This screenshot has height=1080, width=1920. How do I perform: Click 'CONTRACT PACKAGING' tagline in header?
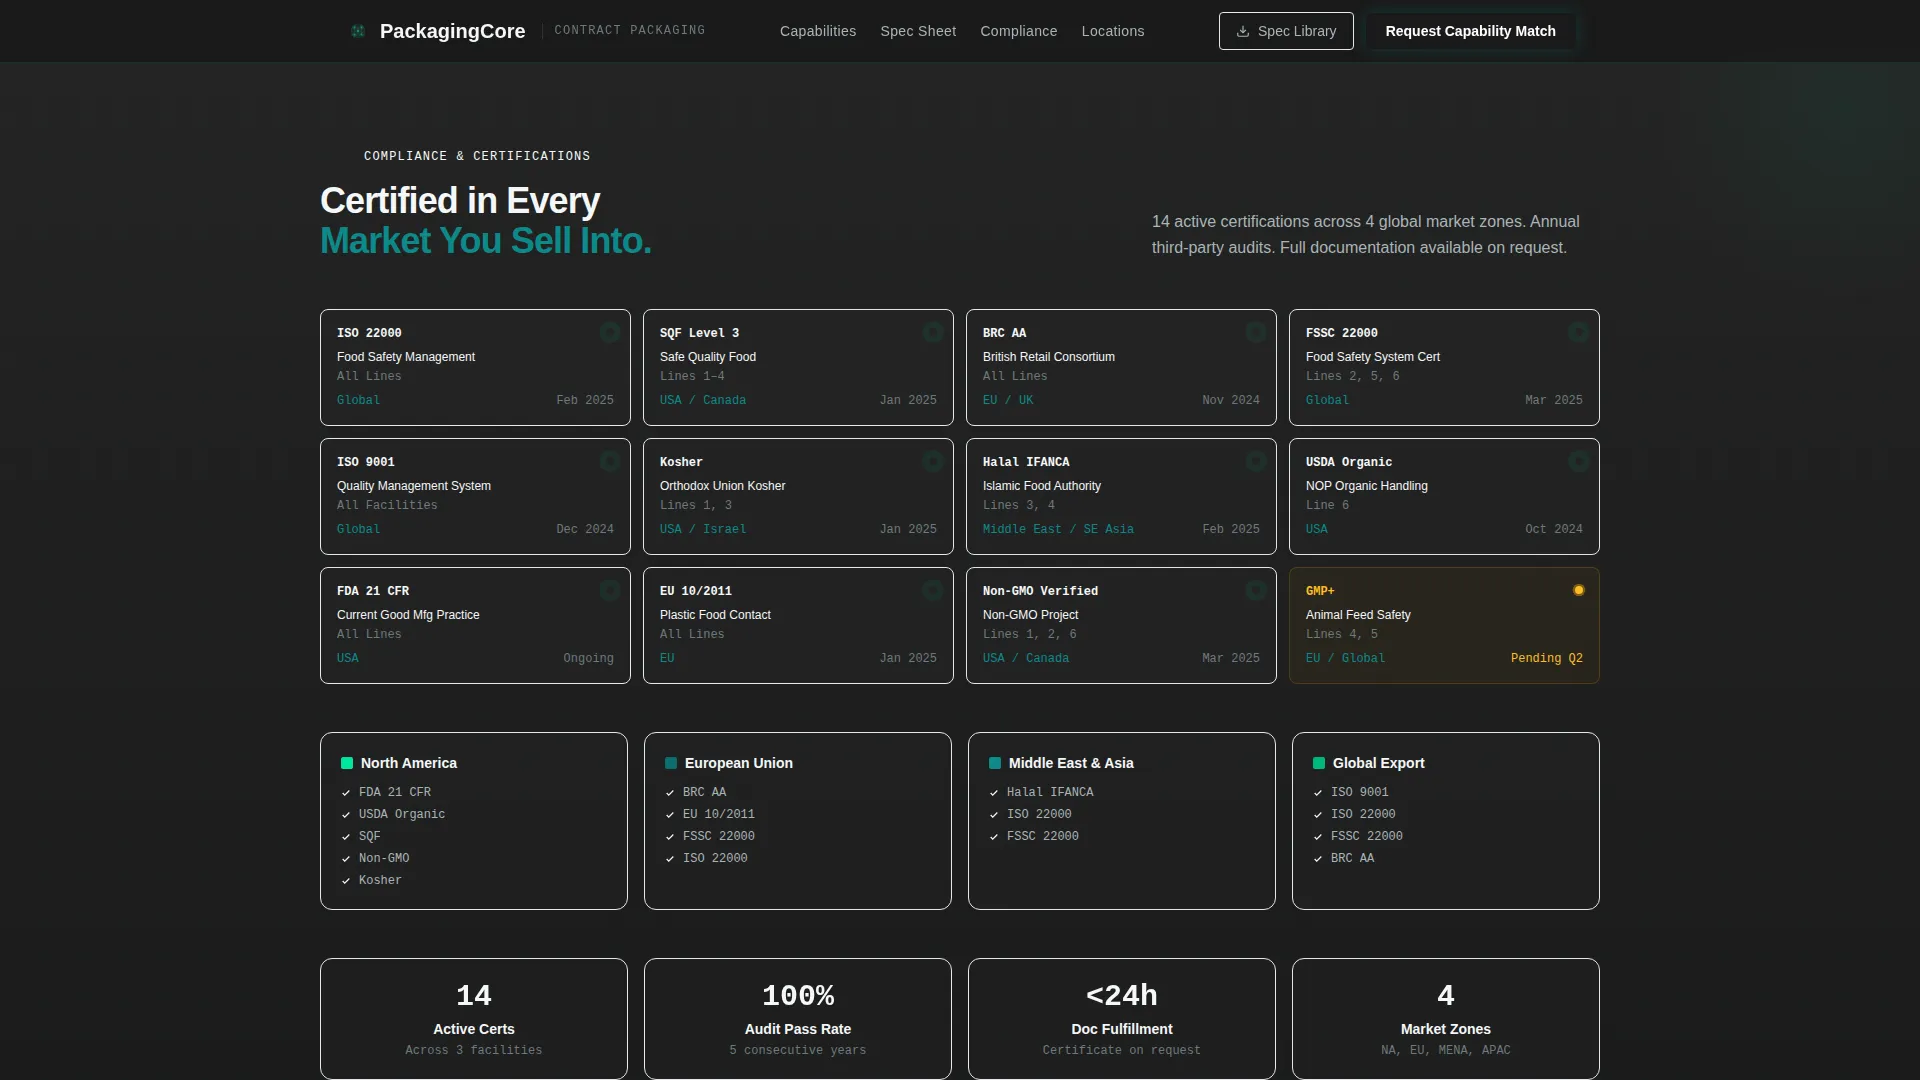click(x=630, y=31)
